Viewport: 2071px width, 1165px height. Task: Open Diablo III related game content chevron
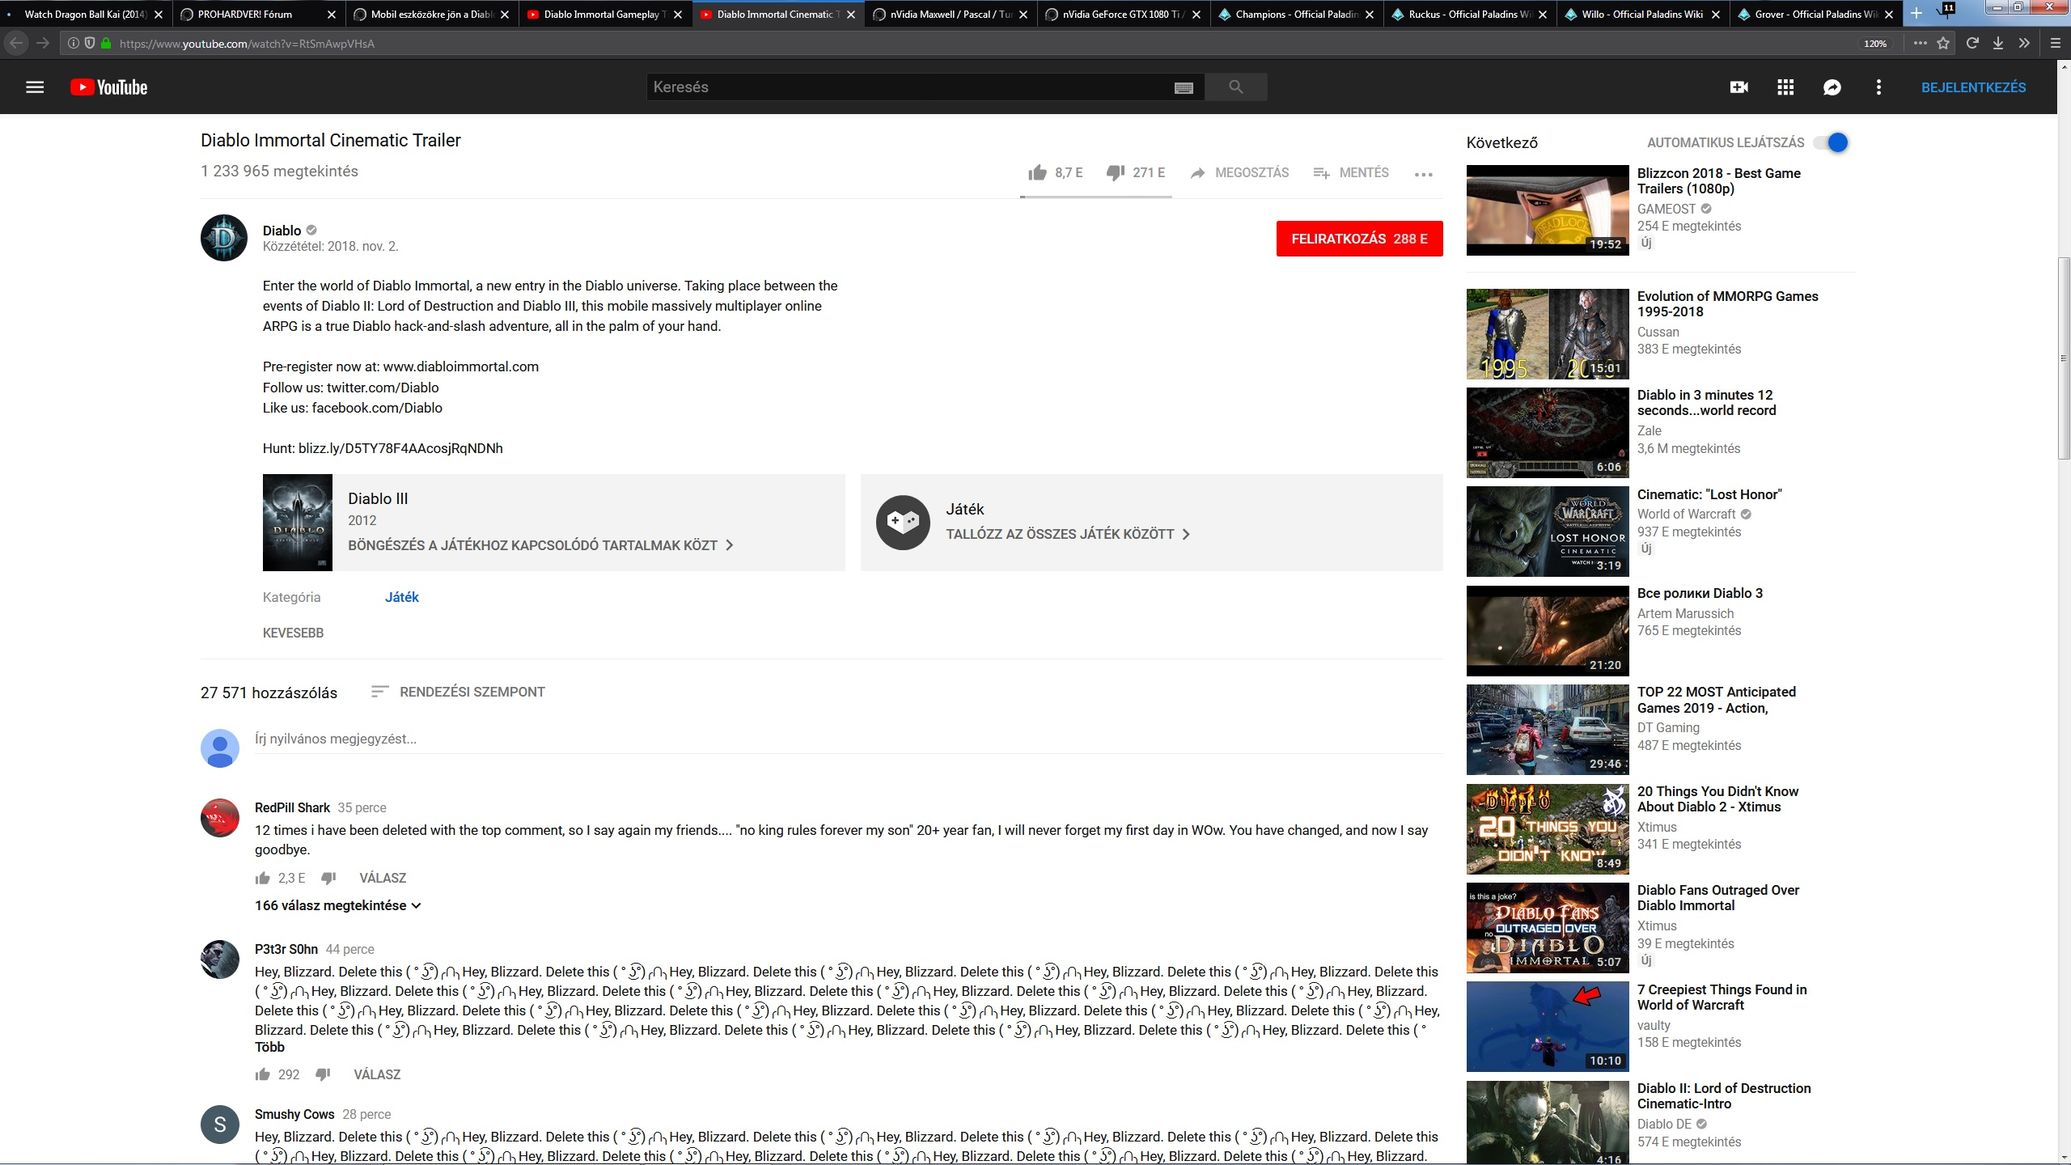coord(729,545)
